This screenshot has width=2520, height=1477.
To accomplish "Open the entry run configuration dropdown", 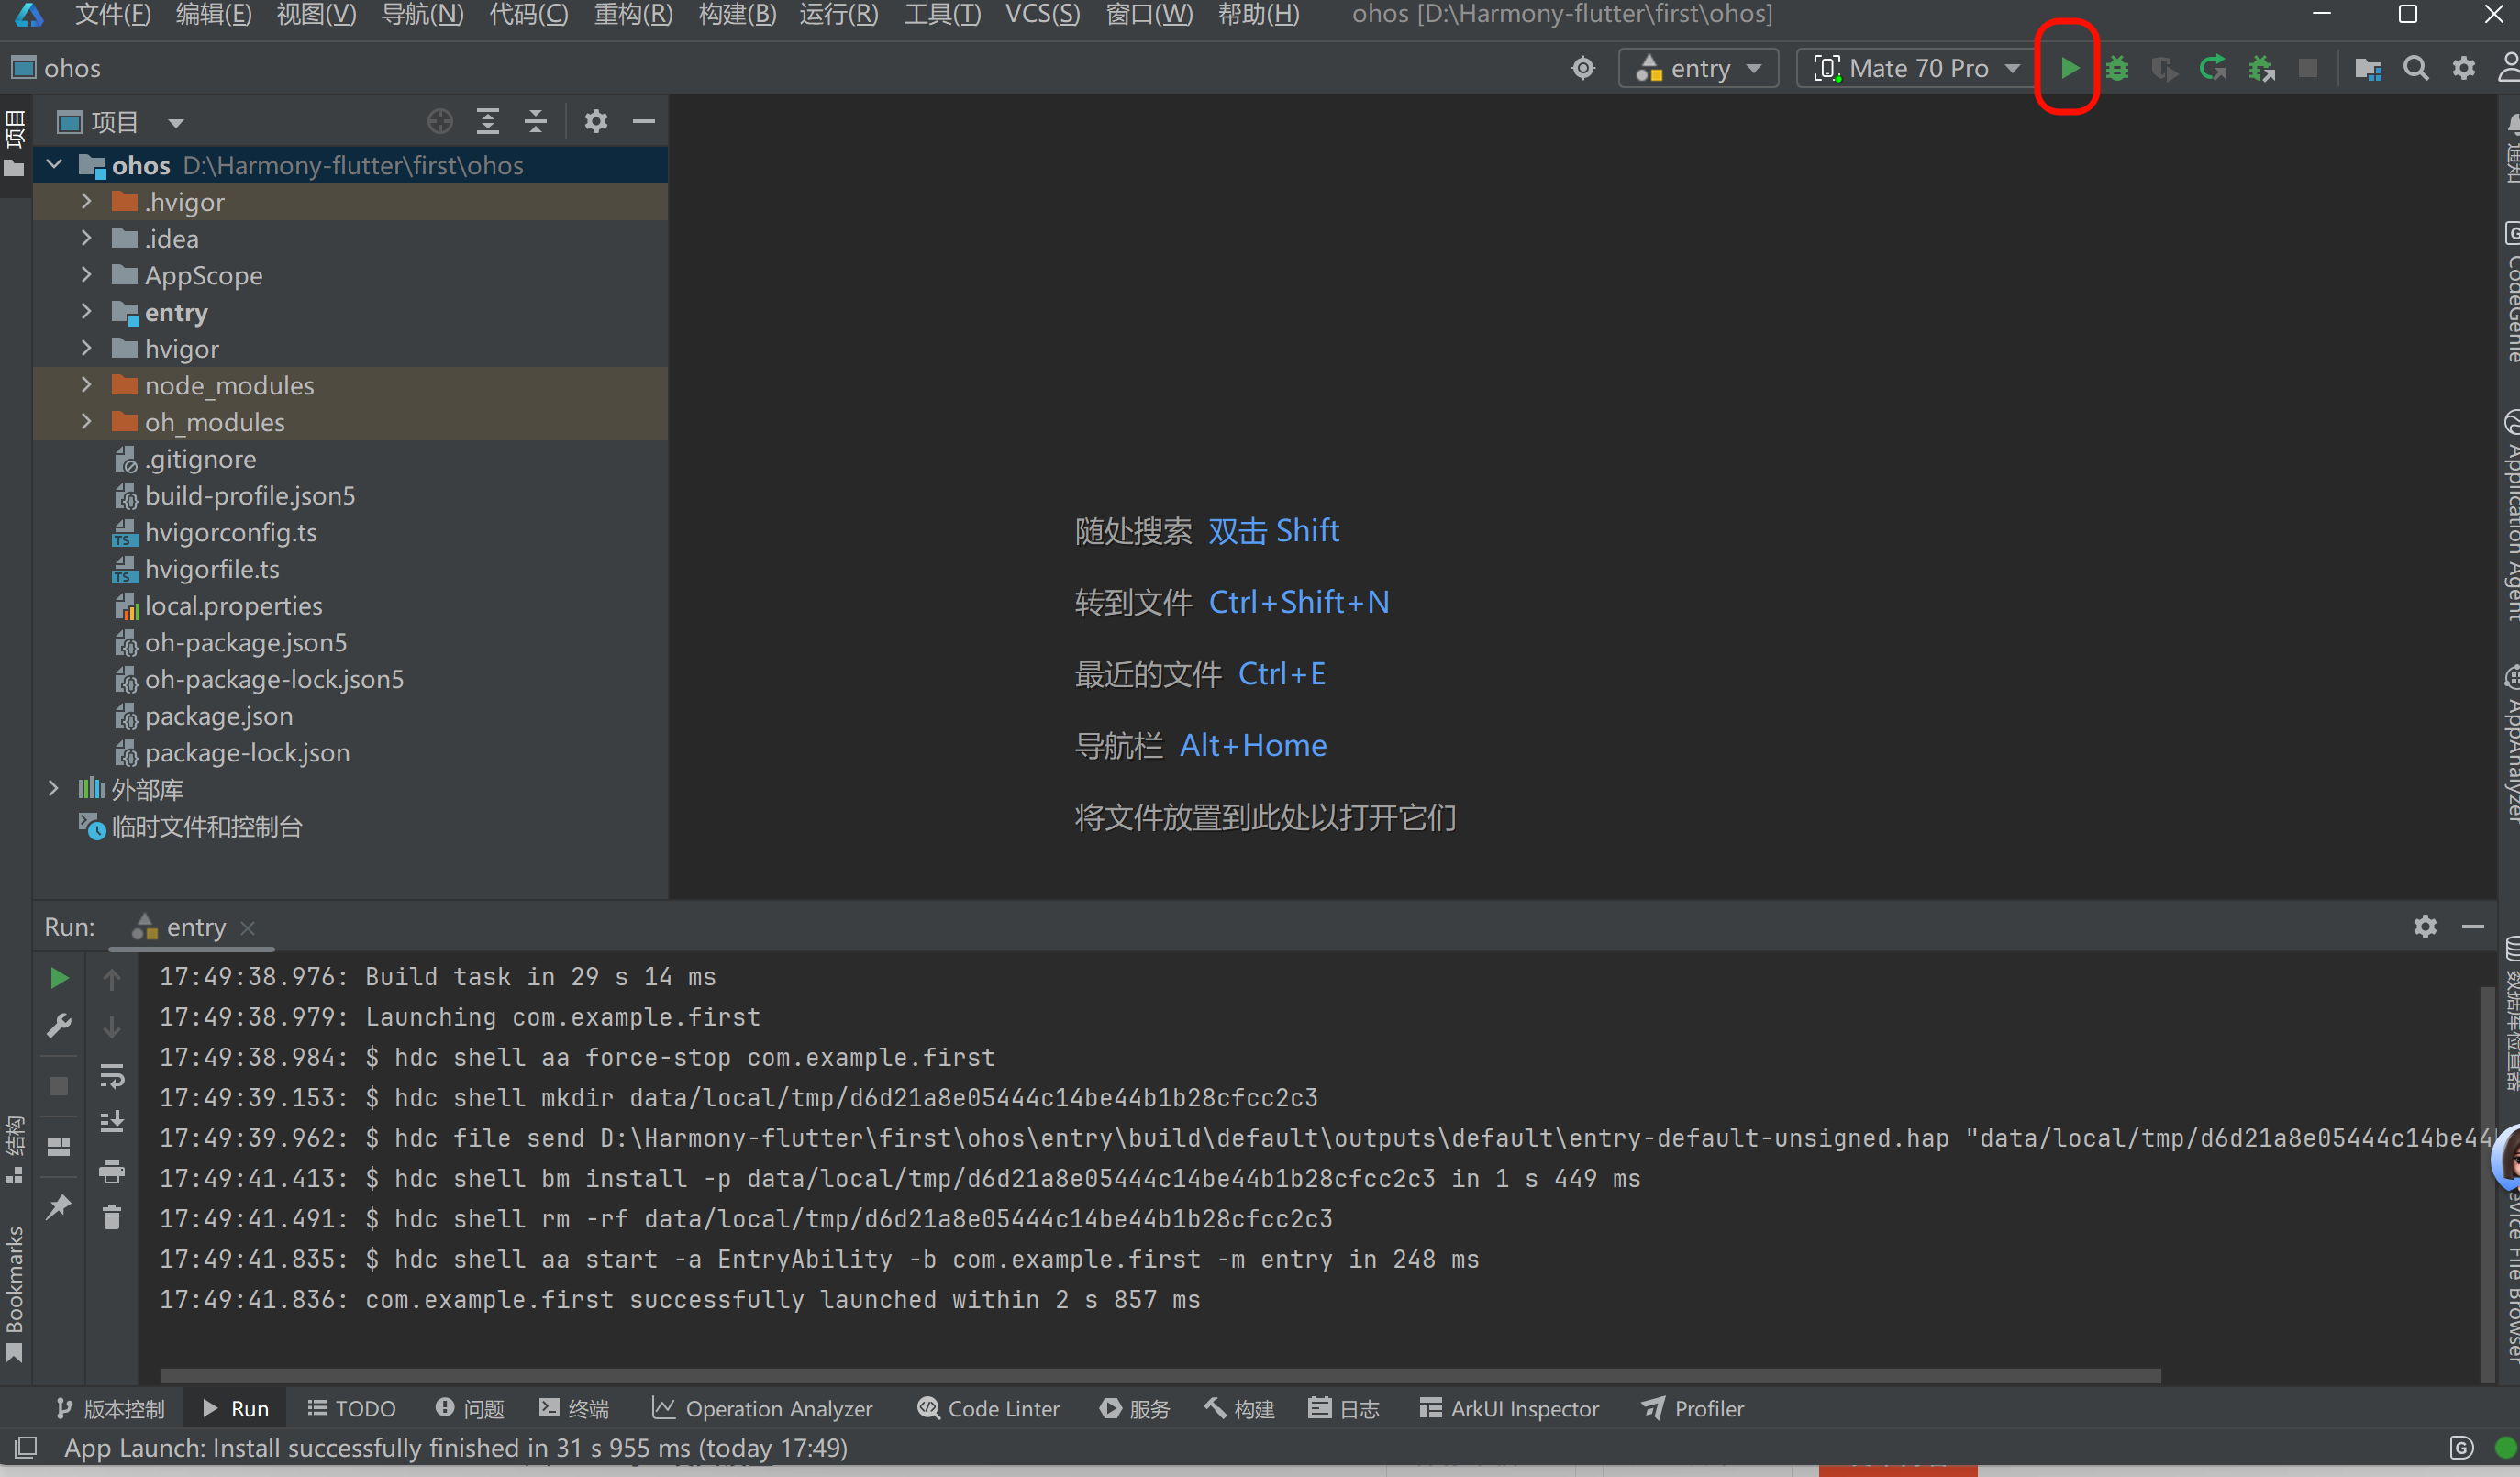I will [1698, 68].
